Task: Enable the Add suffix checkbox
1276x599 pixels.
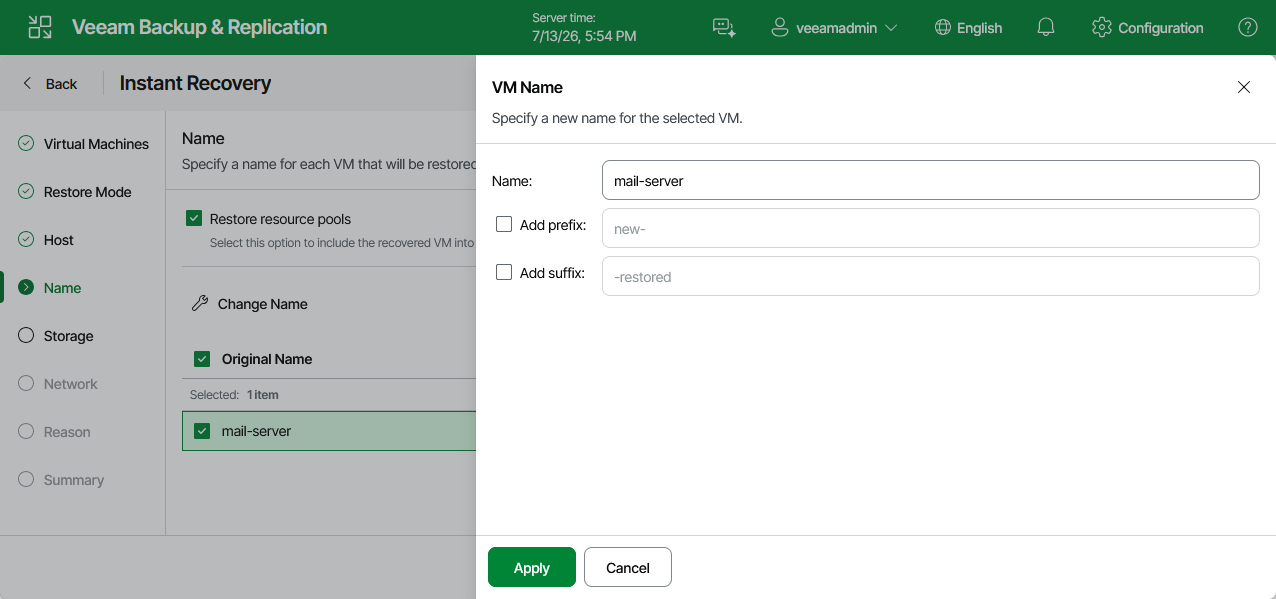Action: click(504, 273)
